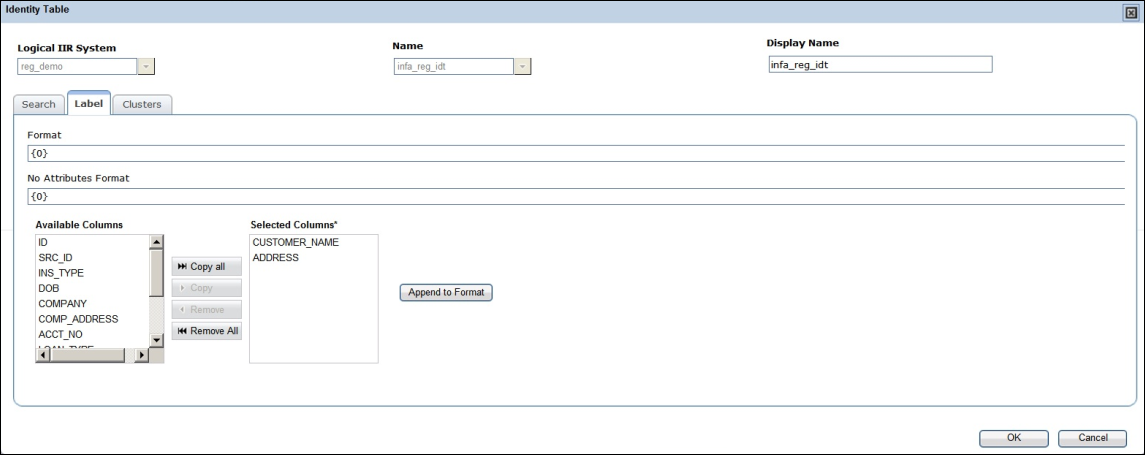Image resolution: width=1145 pixels, height=455 pixels.
Task: Expand the Name dropdown arrow
Action: tap(522, 67)
